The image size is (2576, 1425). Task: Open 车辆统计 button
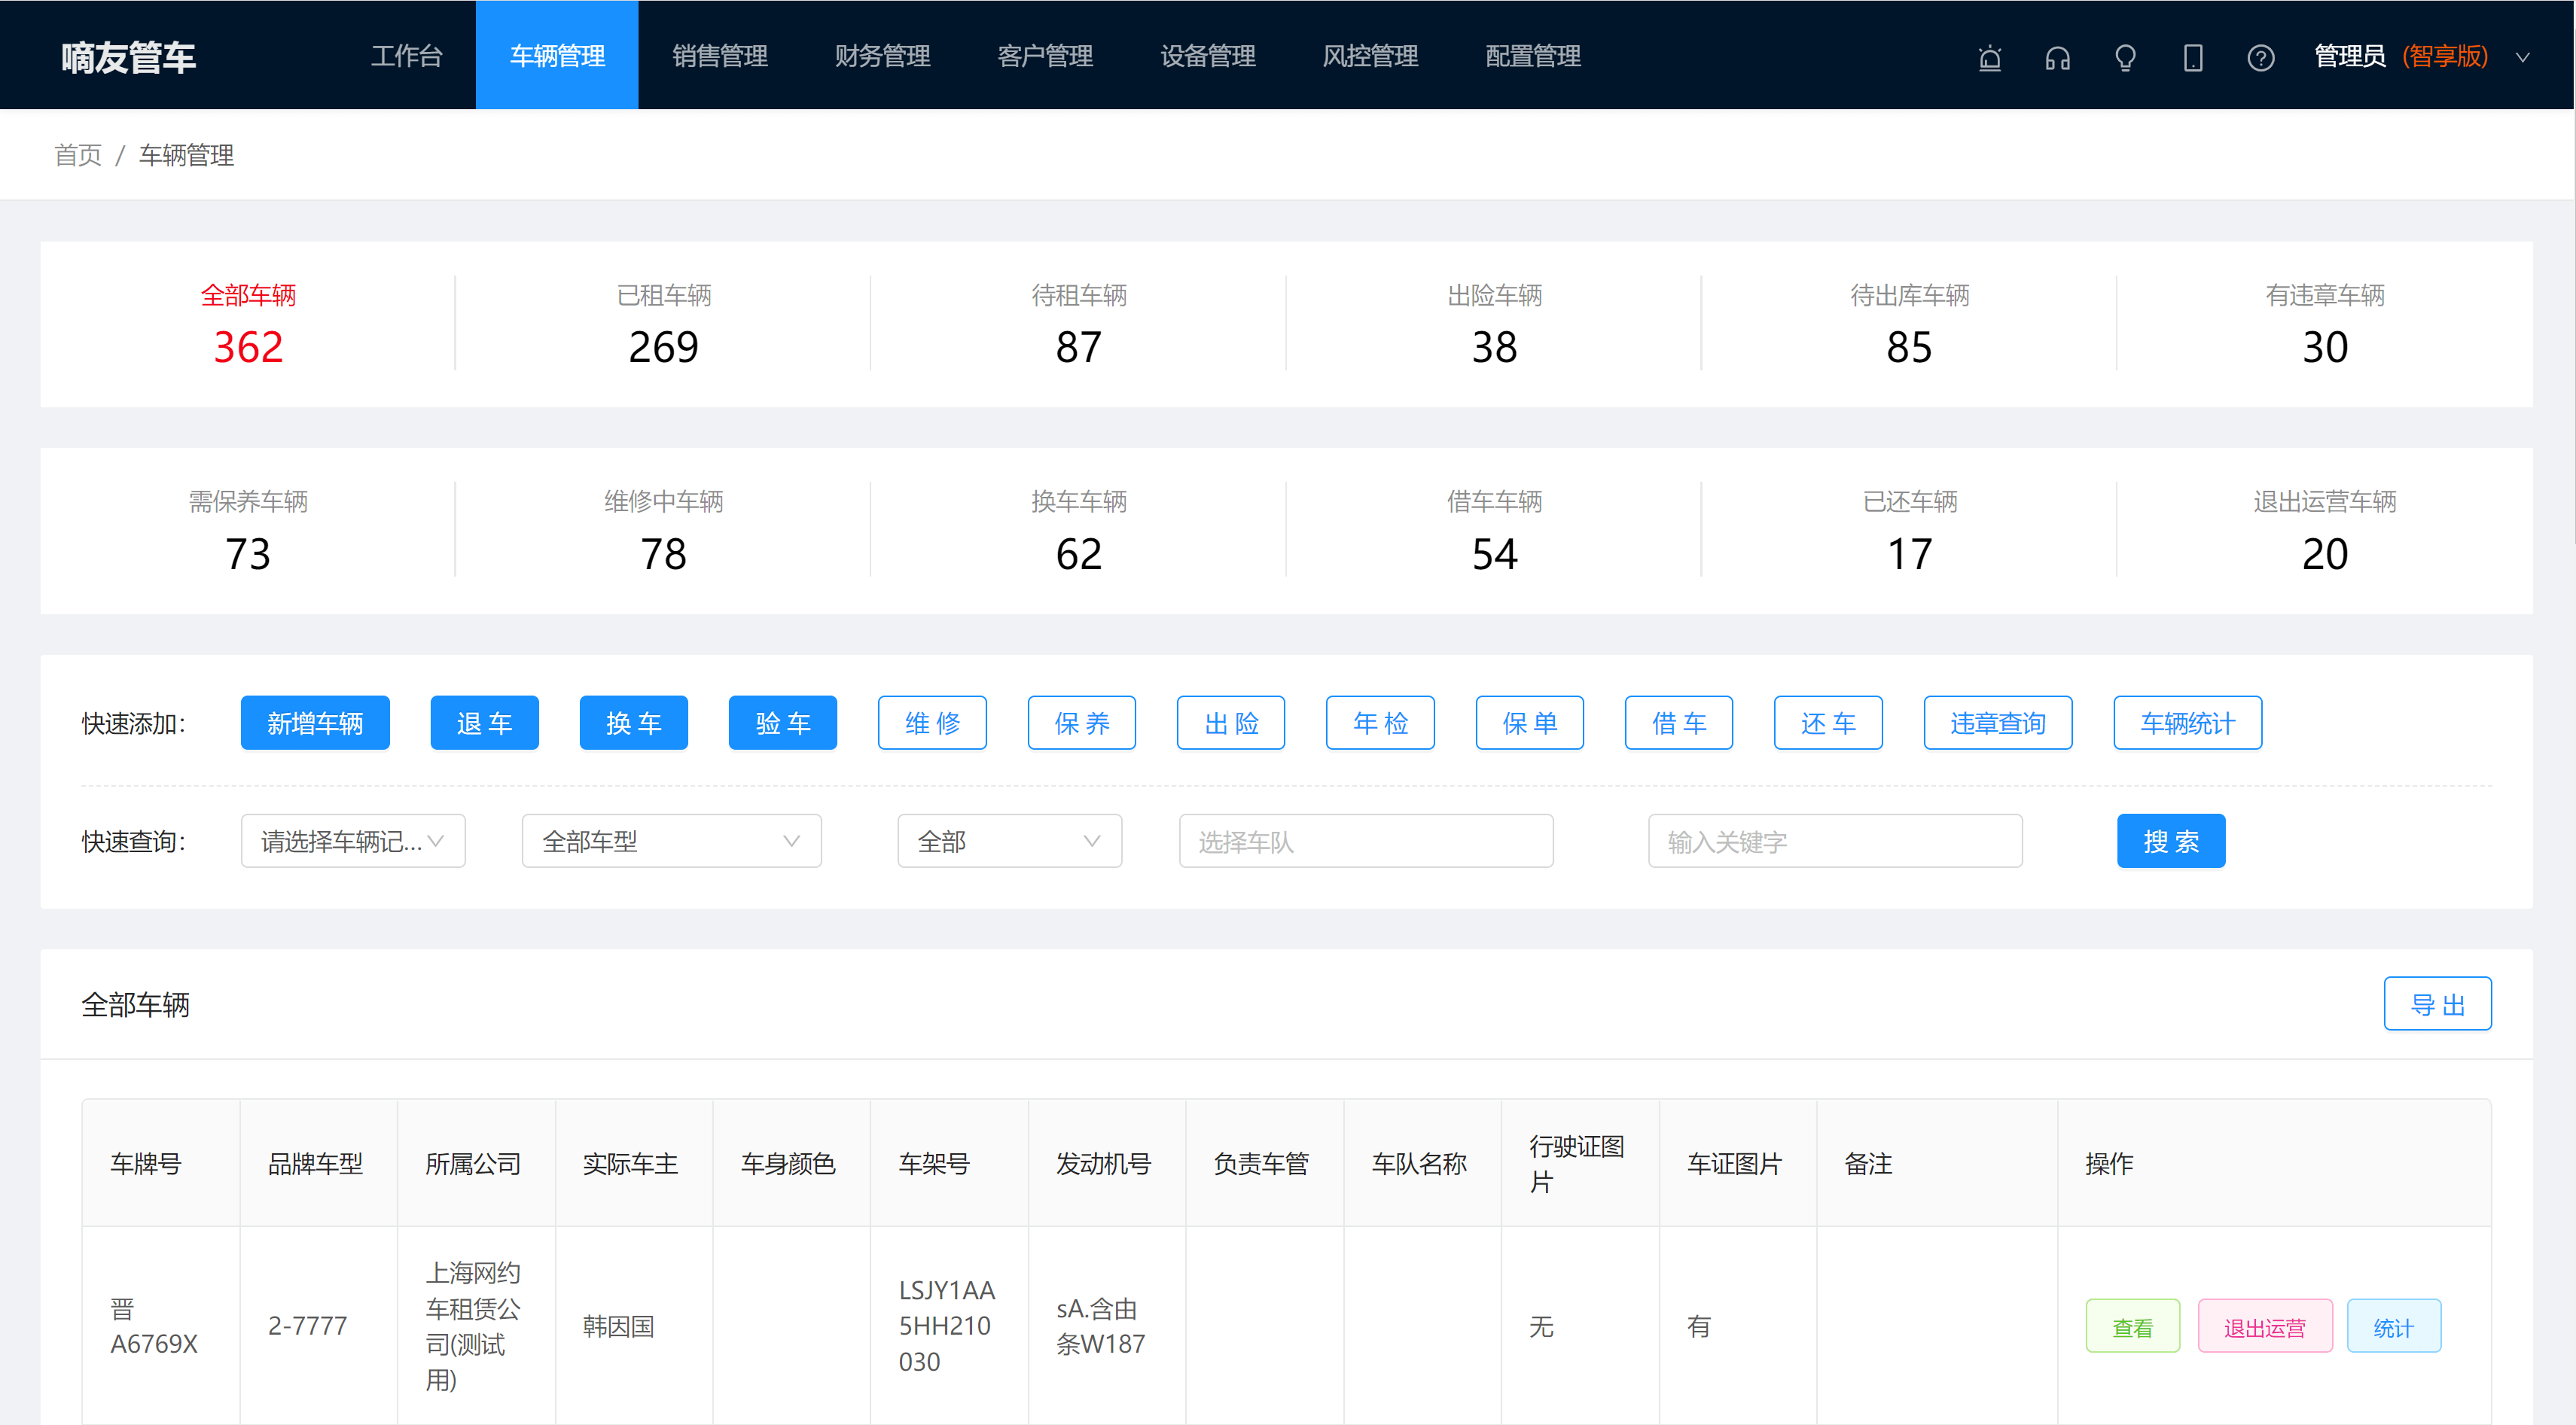[2188, 722]
